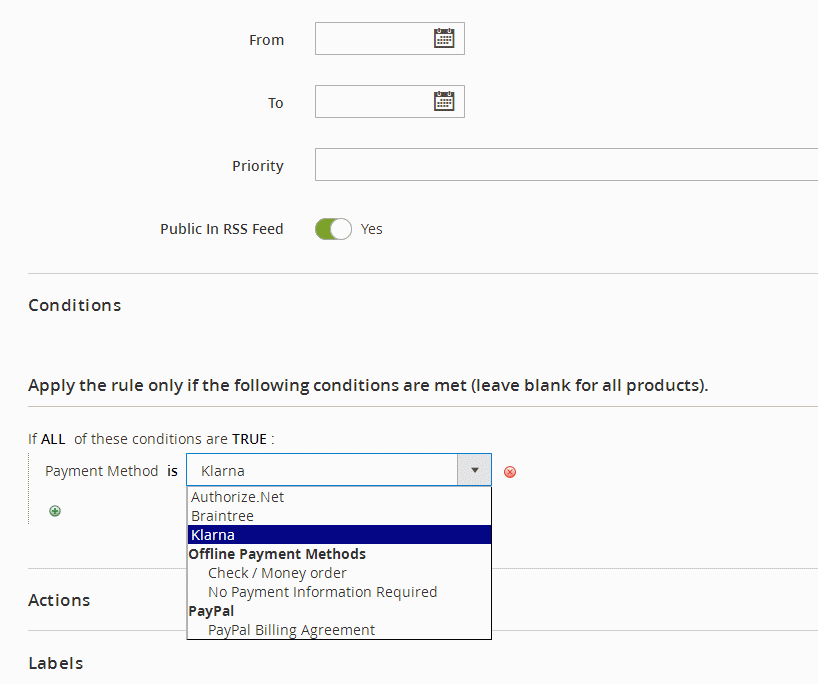Click inside the To date field

point(372,102)
